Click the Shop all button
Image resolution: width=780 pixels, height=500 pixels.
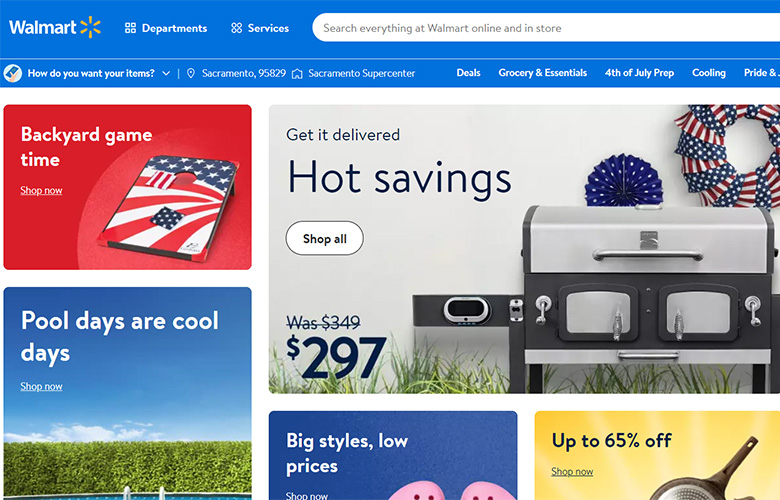tap(324, 238)
